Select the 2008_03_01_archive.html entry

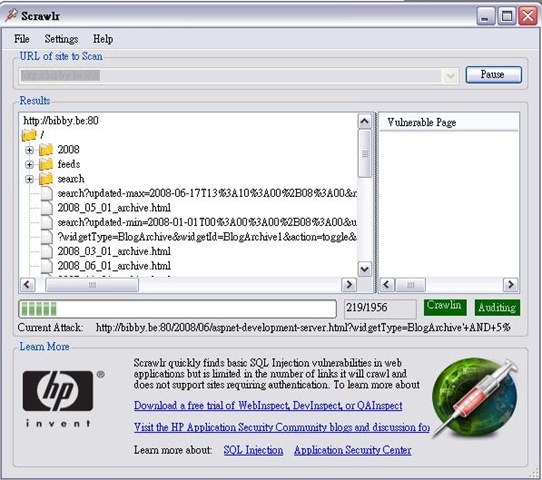point(114,251)
